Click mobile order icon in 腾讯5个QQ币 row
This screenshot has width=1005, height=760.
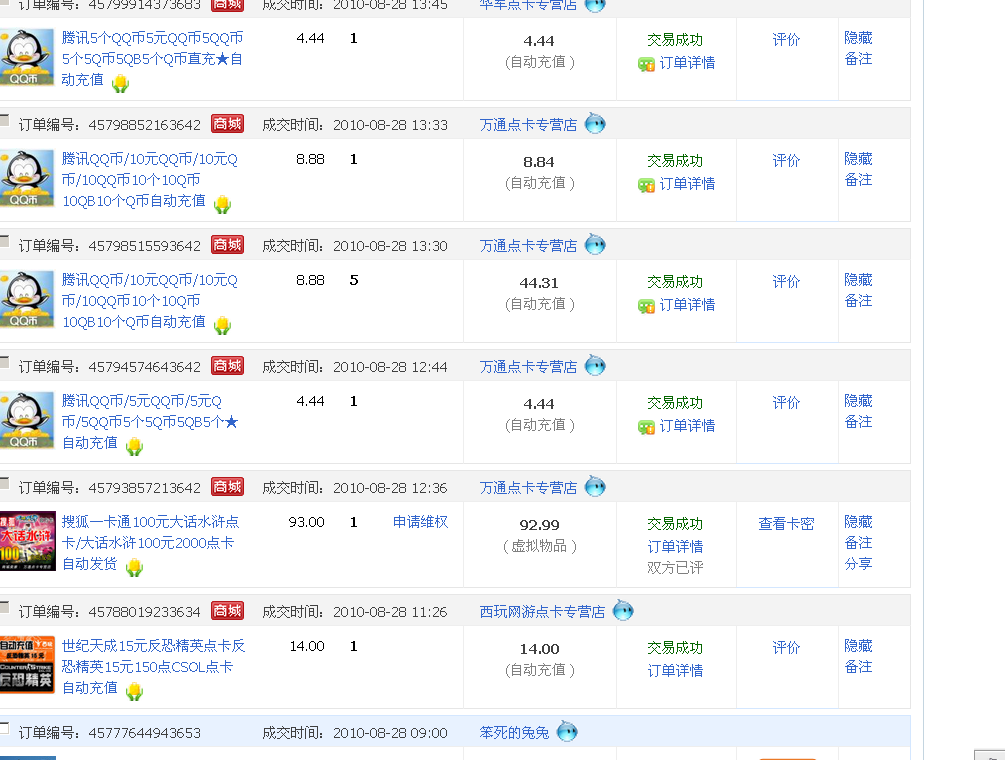[x=646, y=64]
